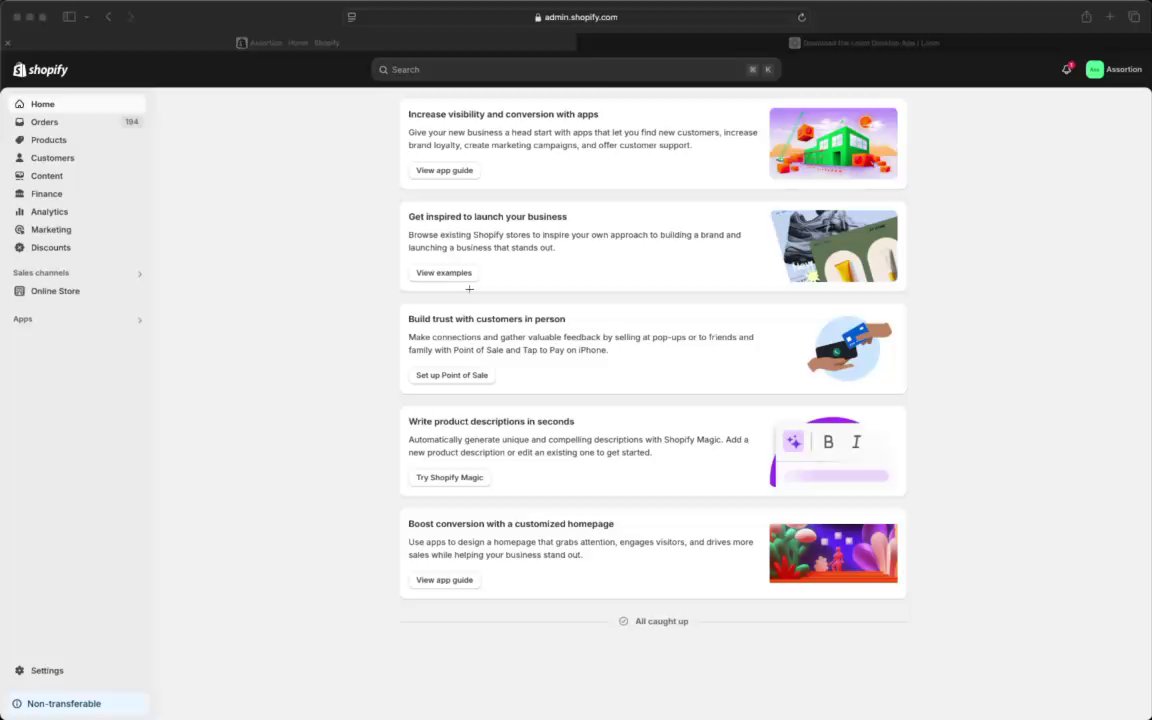Click the Analytics bar chart icon

[20, 212]
